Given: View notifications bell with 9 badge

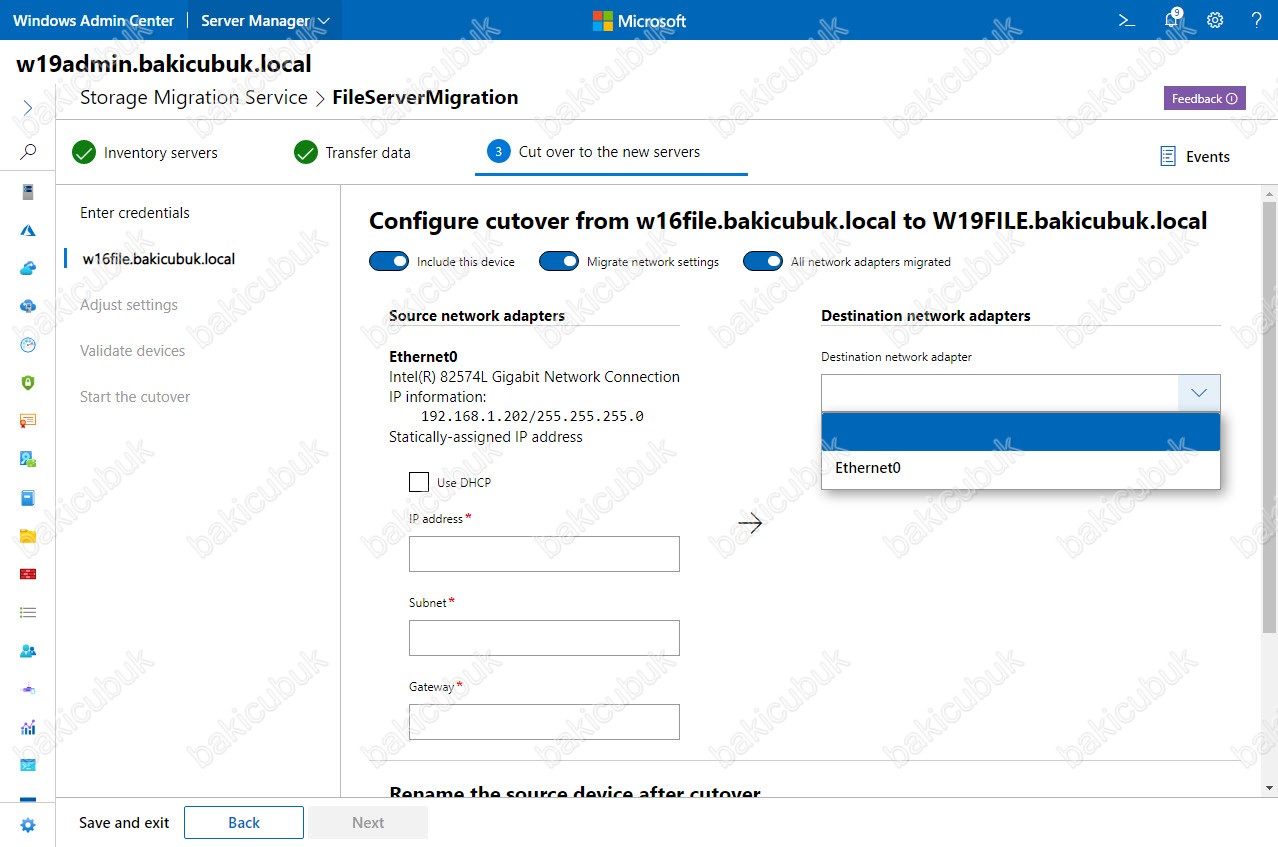Looking at the screenshot, I should (1173, 20).
